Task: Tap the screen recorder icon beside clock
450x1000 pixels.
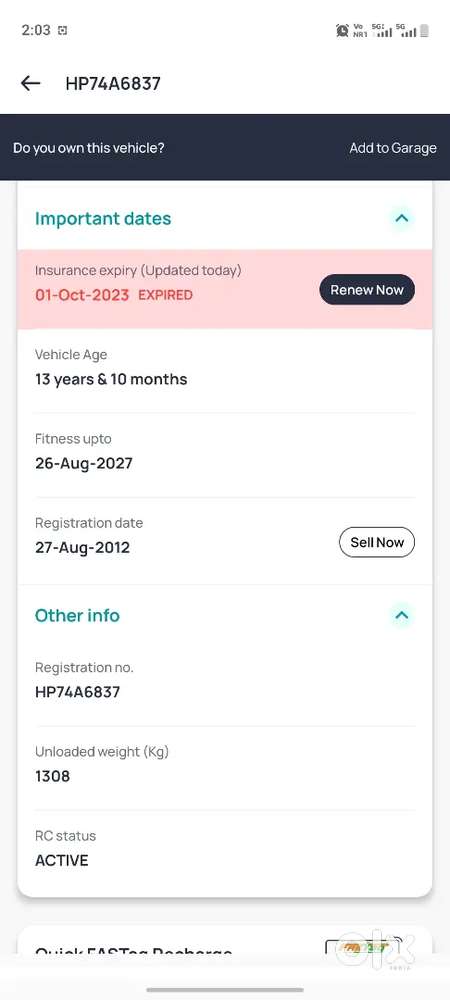Action: click(62, 30)
